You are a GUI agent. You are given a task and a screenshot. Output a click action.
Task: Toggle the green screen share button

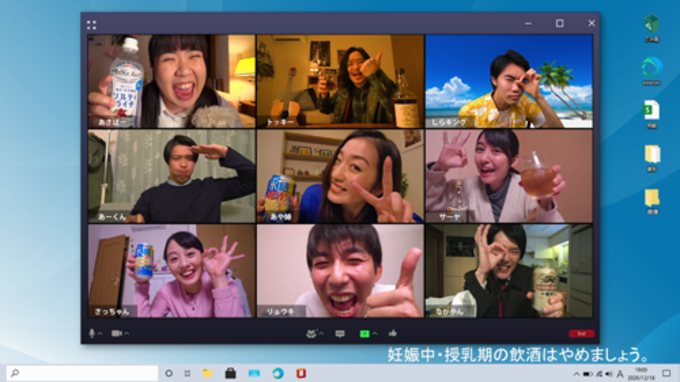364,333
